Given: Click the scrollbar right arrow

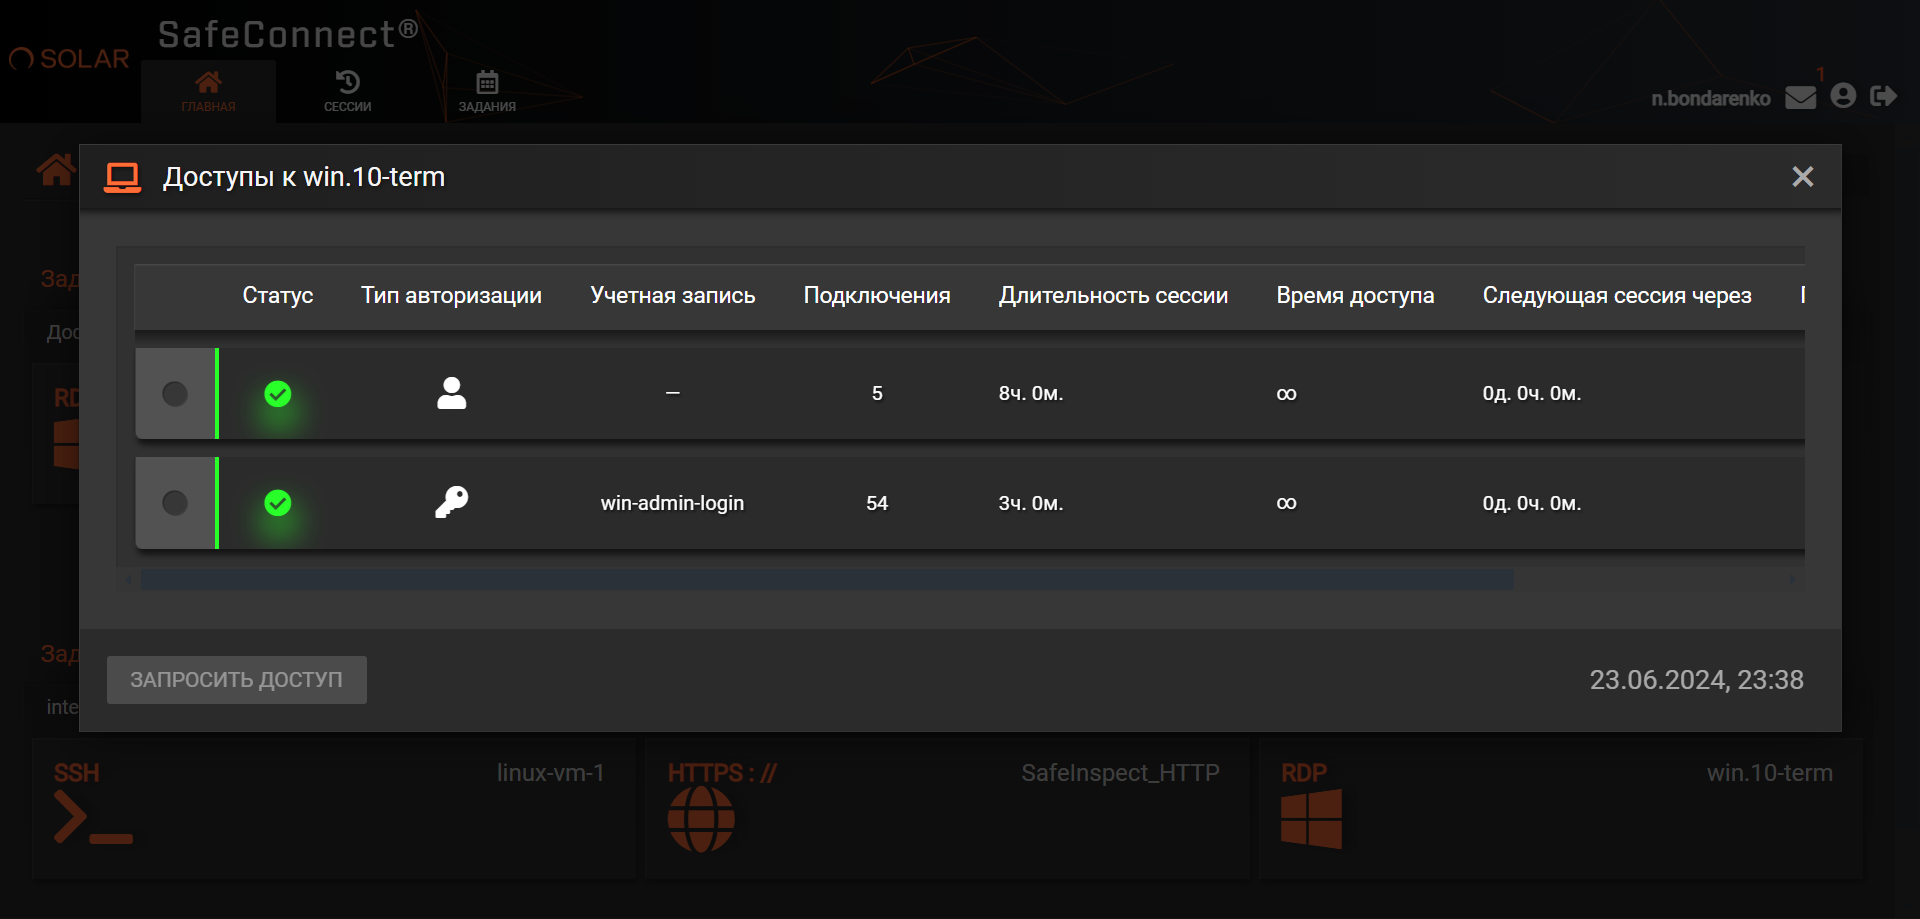Looking at the screenshot, I should pyautogui.click(x=1792, y=580).
